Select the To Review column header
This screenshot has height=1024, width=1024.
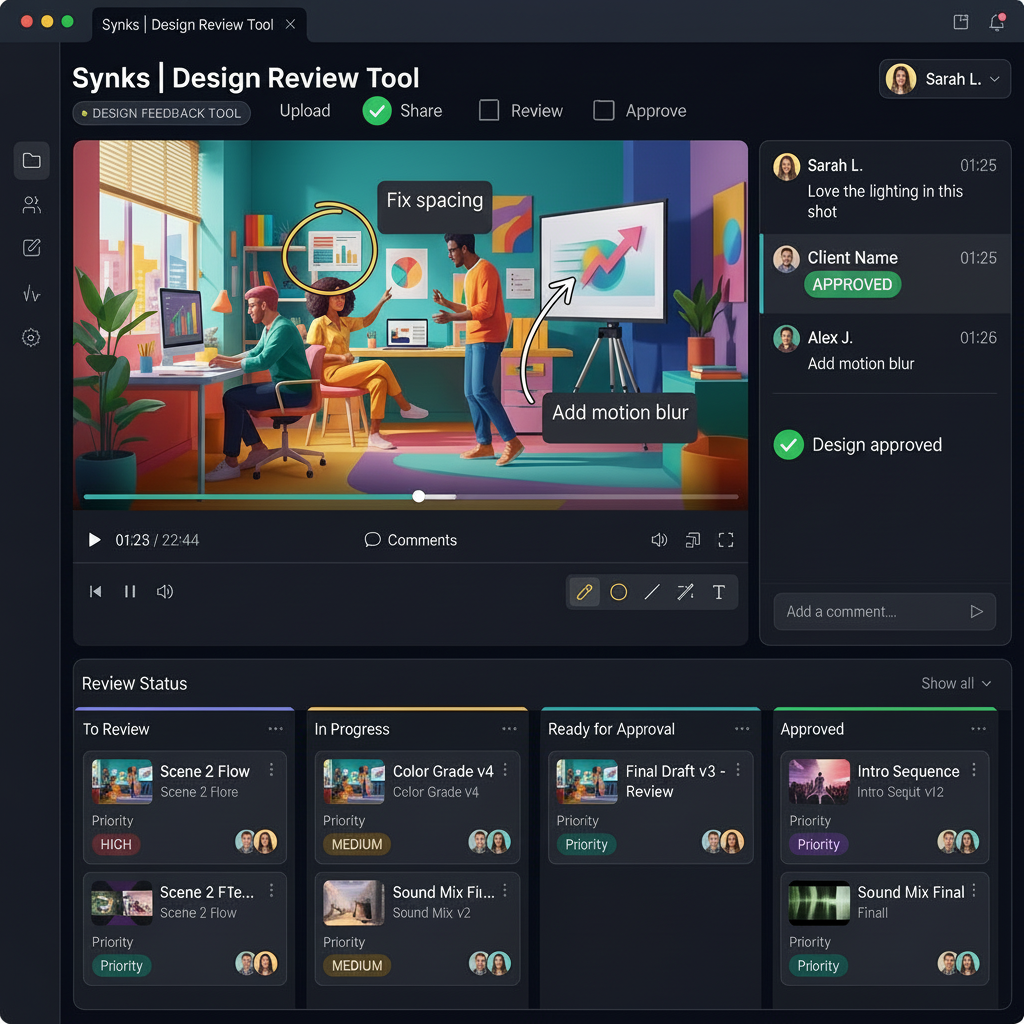coord(116,729)
